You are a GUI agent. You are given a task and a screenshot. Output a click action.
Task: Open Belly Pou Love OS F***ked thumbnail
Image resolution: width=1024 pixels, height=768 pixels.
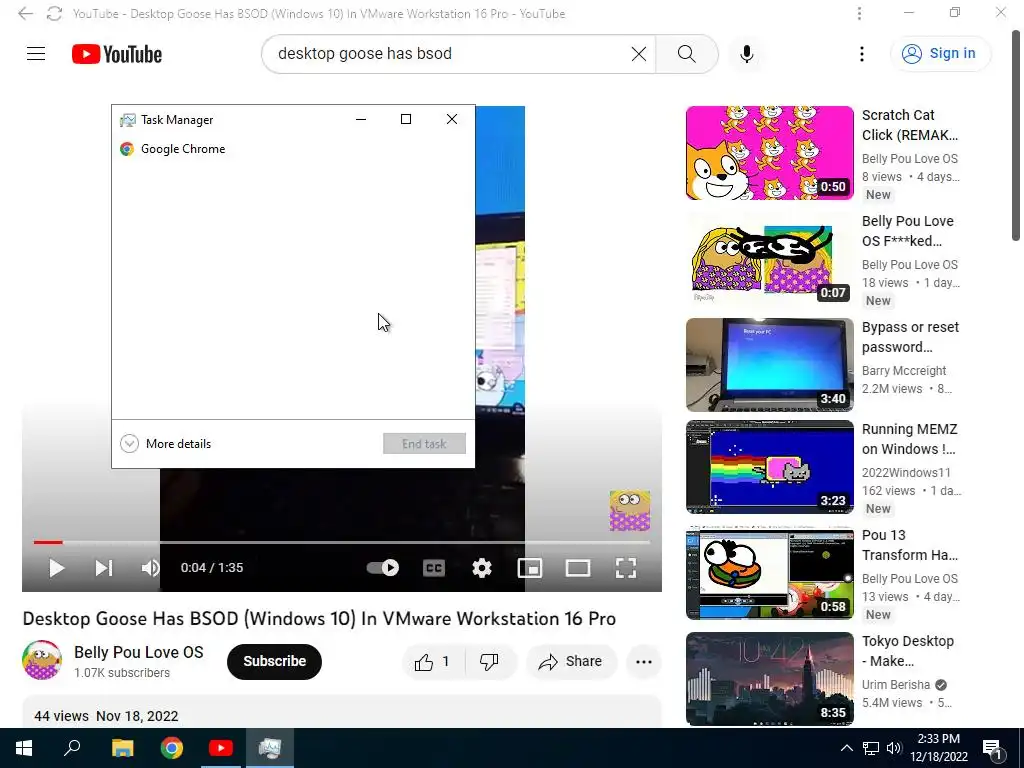click(769, 257)
